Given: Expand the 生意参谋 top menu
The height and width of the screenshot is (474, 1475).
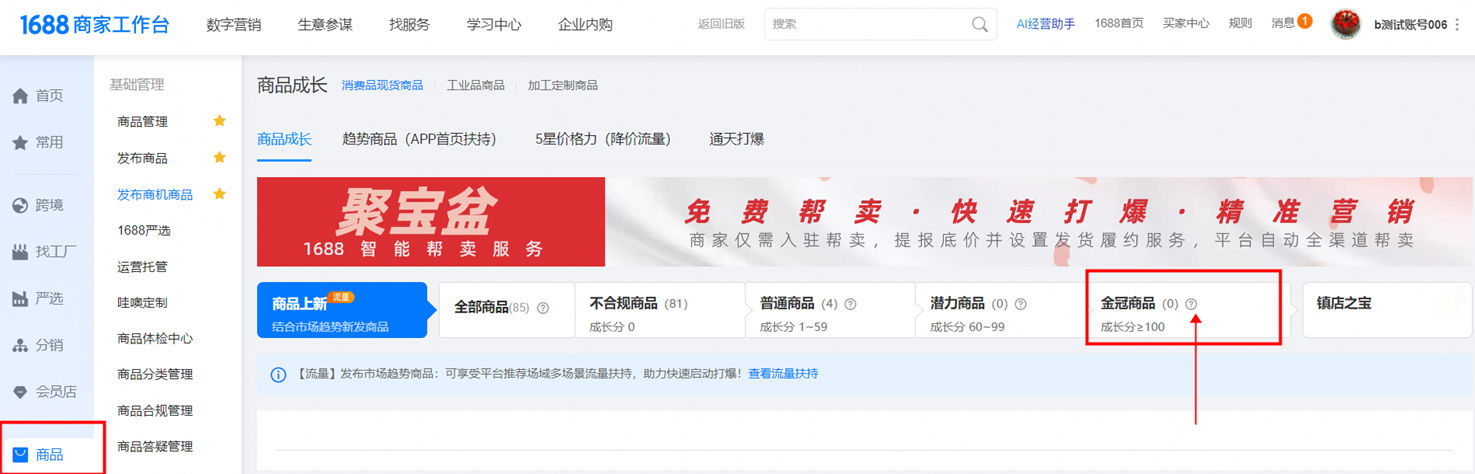Looking at the screenshot, I should [x=325, y=24].
